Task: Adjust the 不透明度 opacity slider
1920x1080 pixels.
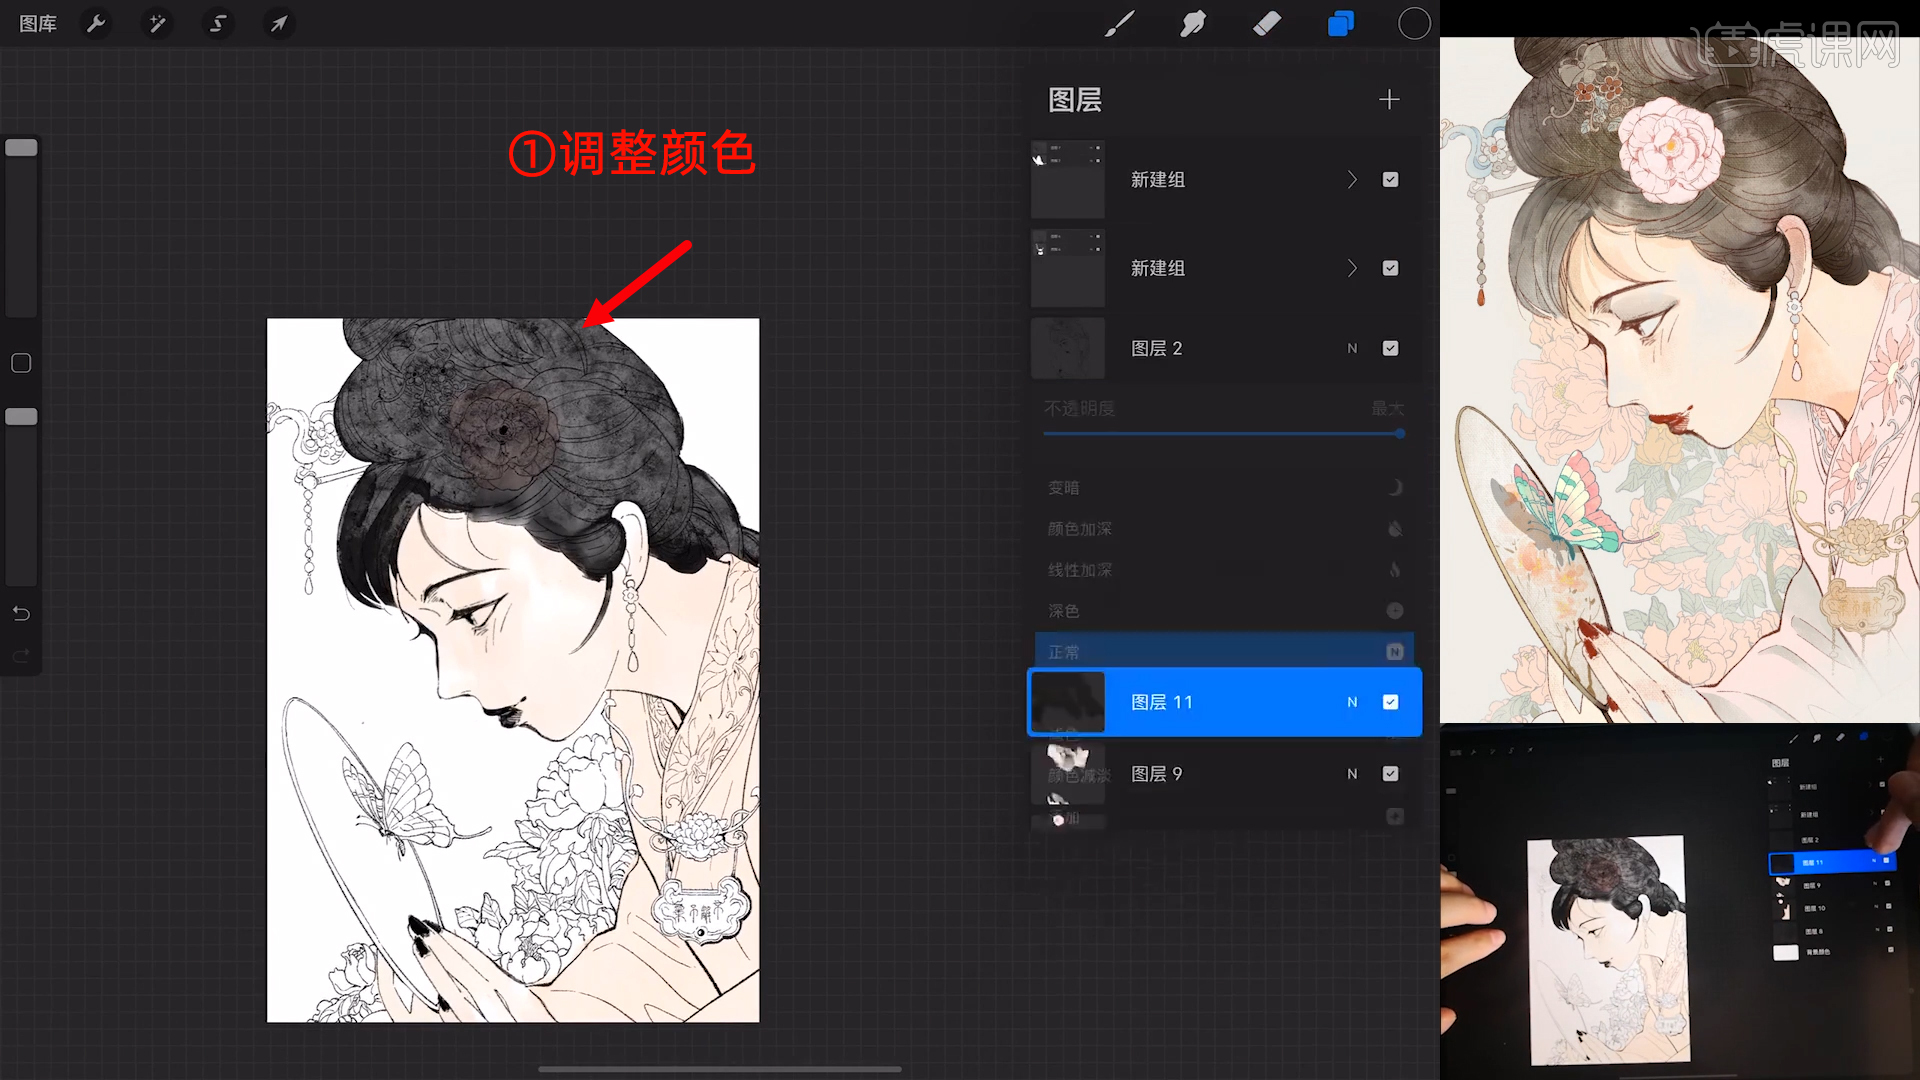Action: coord(1224,433)
